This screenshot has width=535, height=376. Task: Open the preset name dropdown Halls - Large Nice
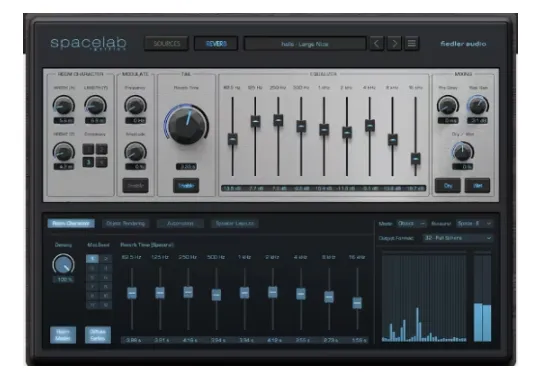click(305, 44)
